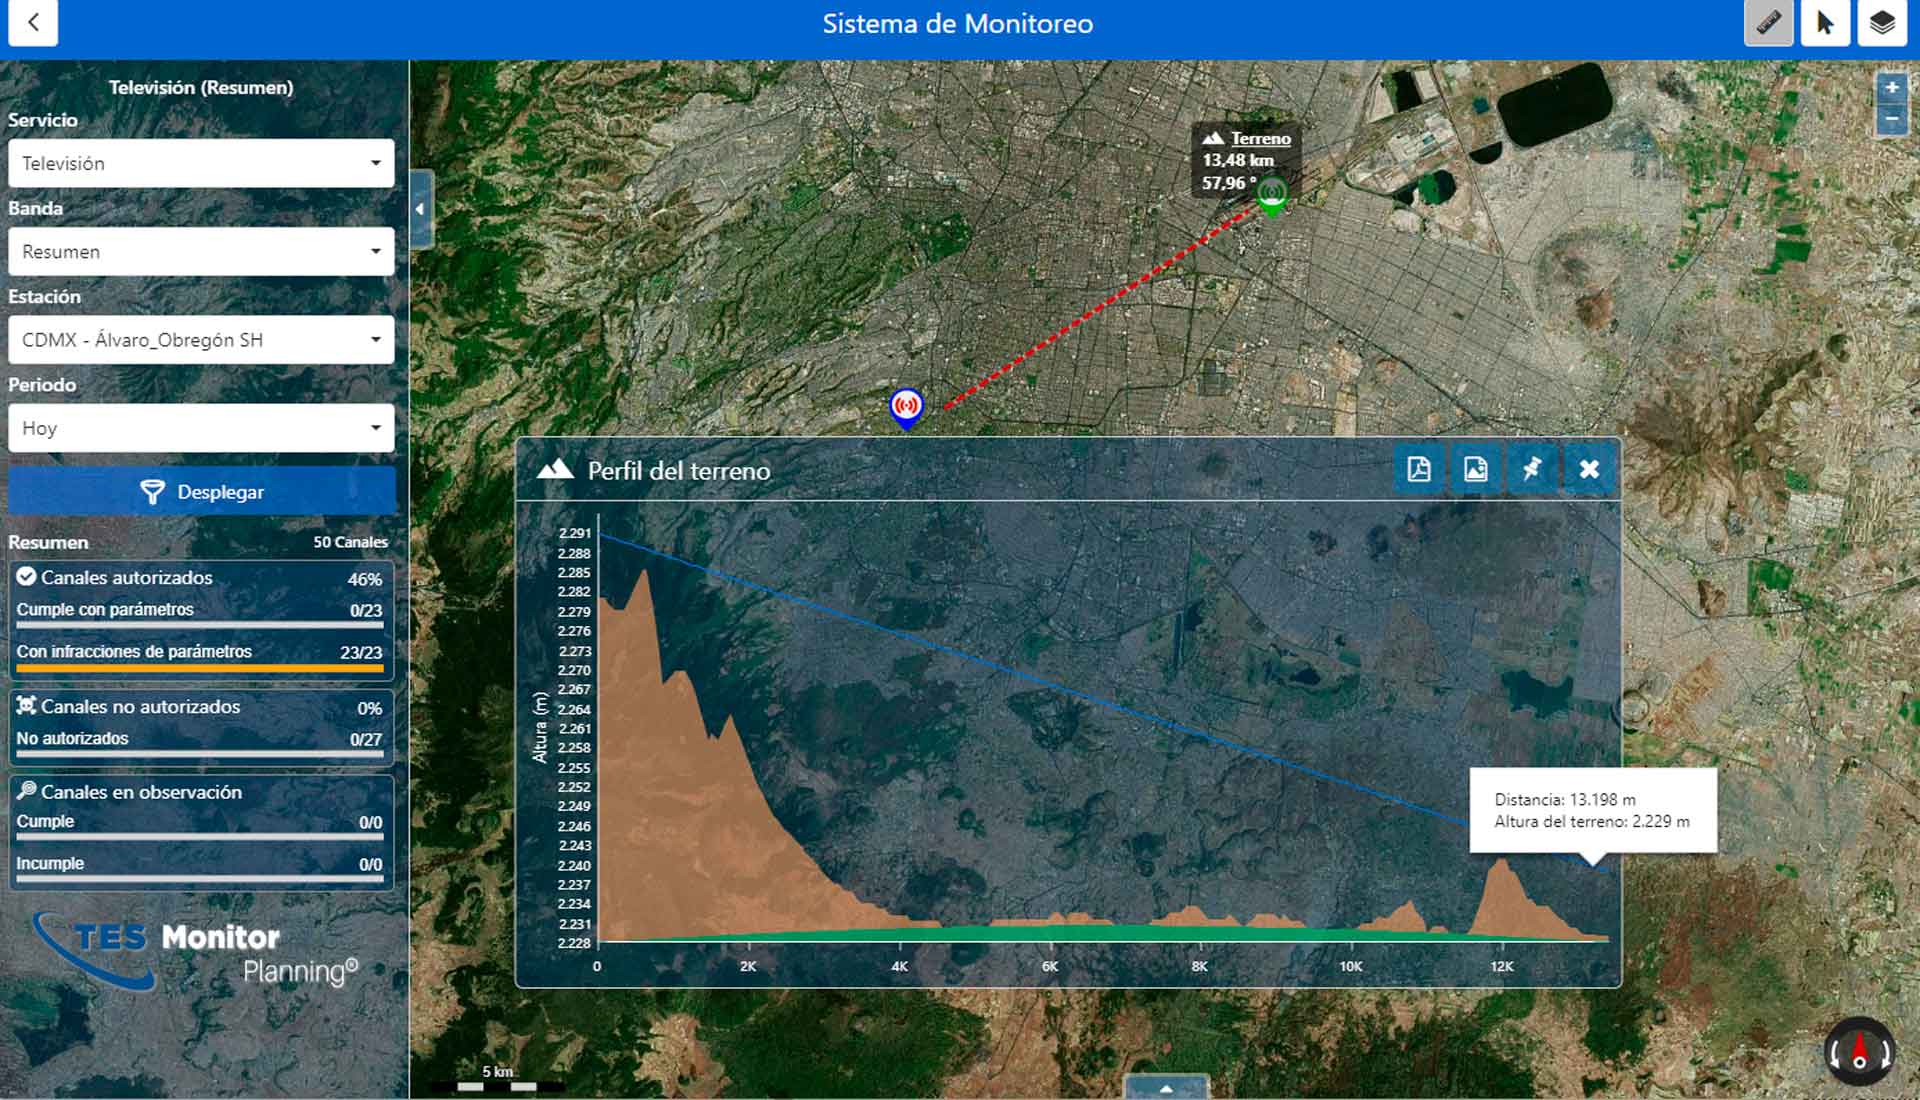Viewport: 1920px width, 1100px height.
Task: Collapse the left sidebar panel
Action: (420, 209)
